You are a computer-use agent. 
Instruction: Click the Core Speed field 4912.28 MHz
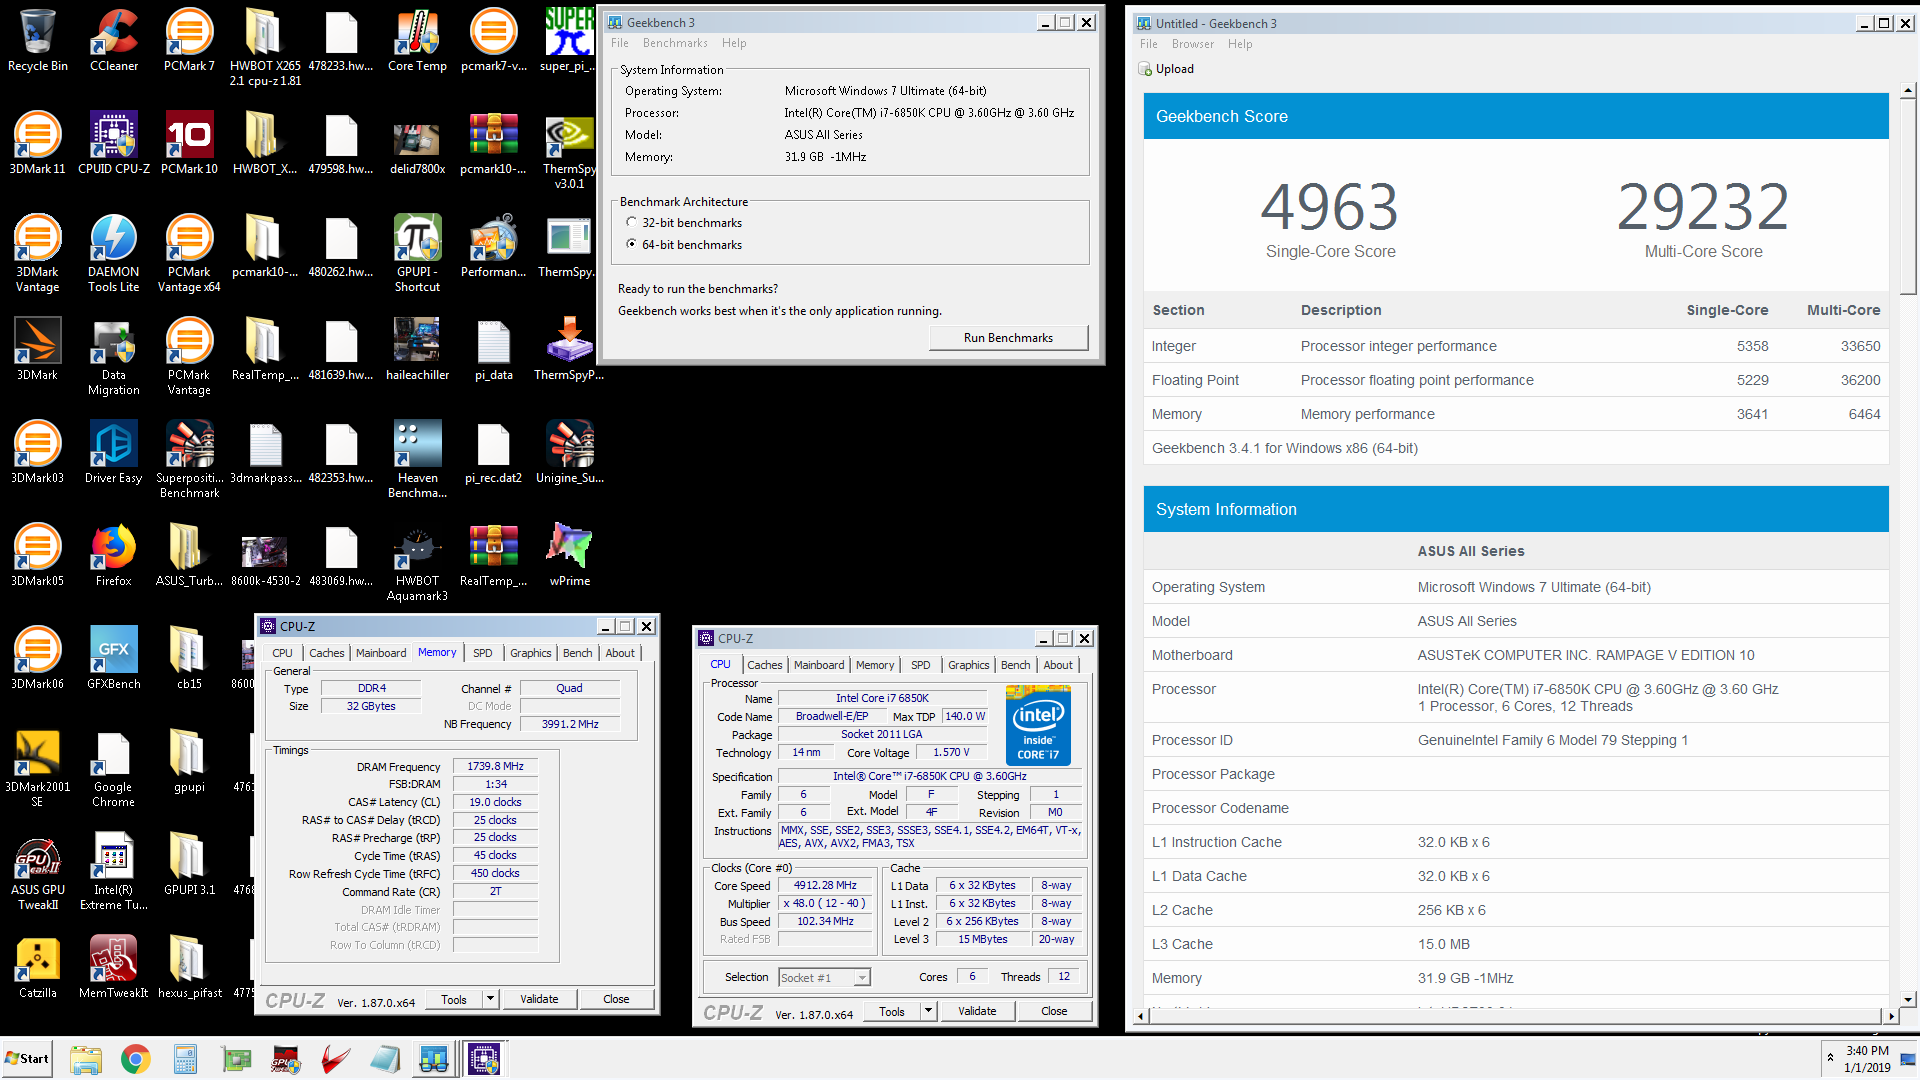click(x=825, y=886)
